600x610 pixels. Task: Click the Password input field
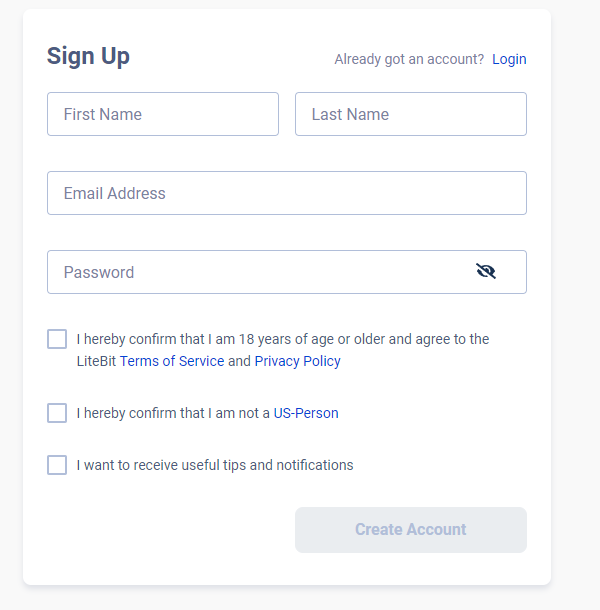pos(260,272)
